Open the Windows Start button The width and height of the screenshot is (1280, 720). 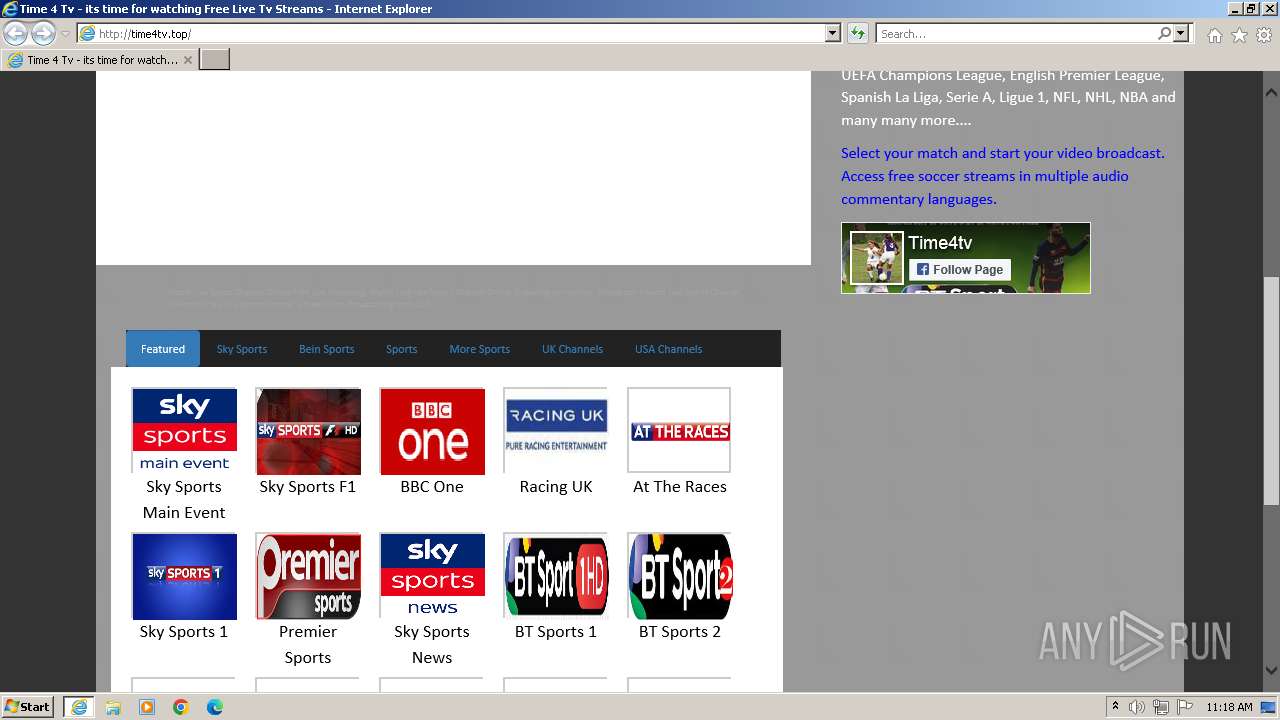28,707
